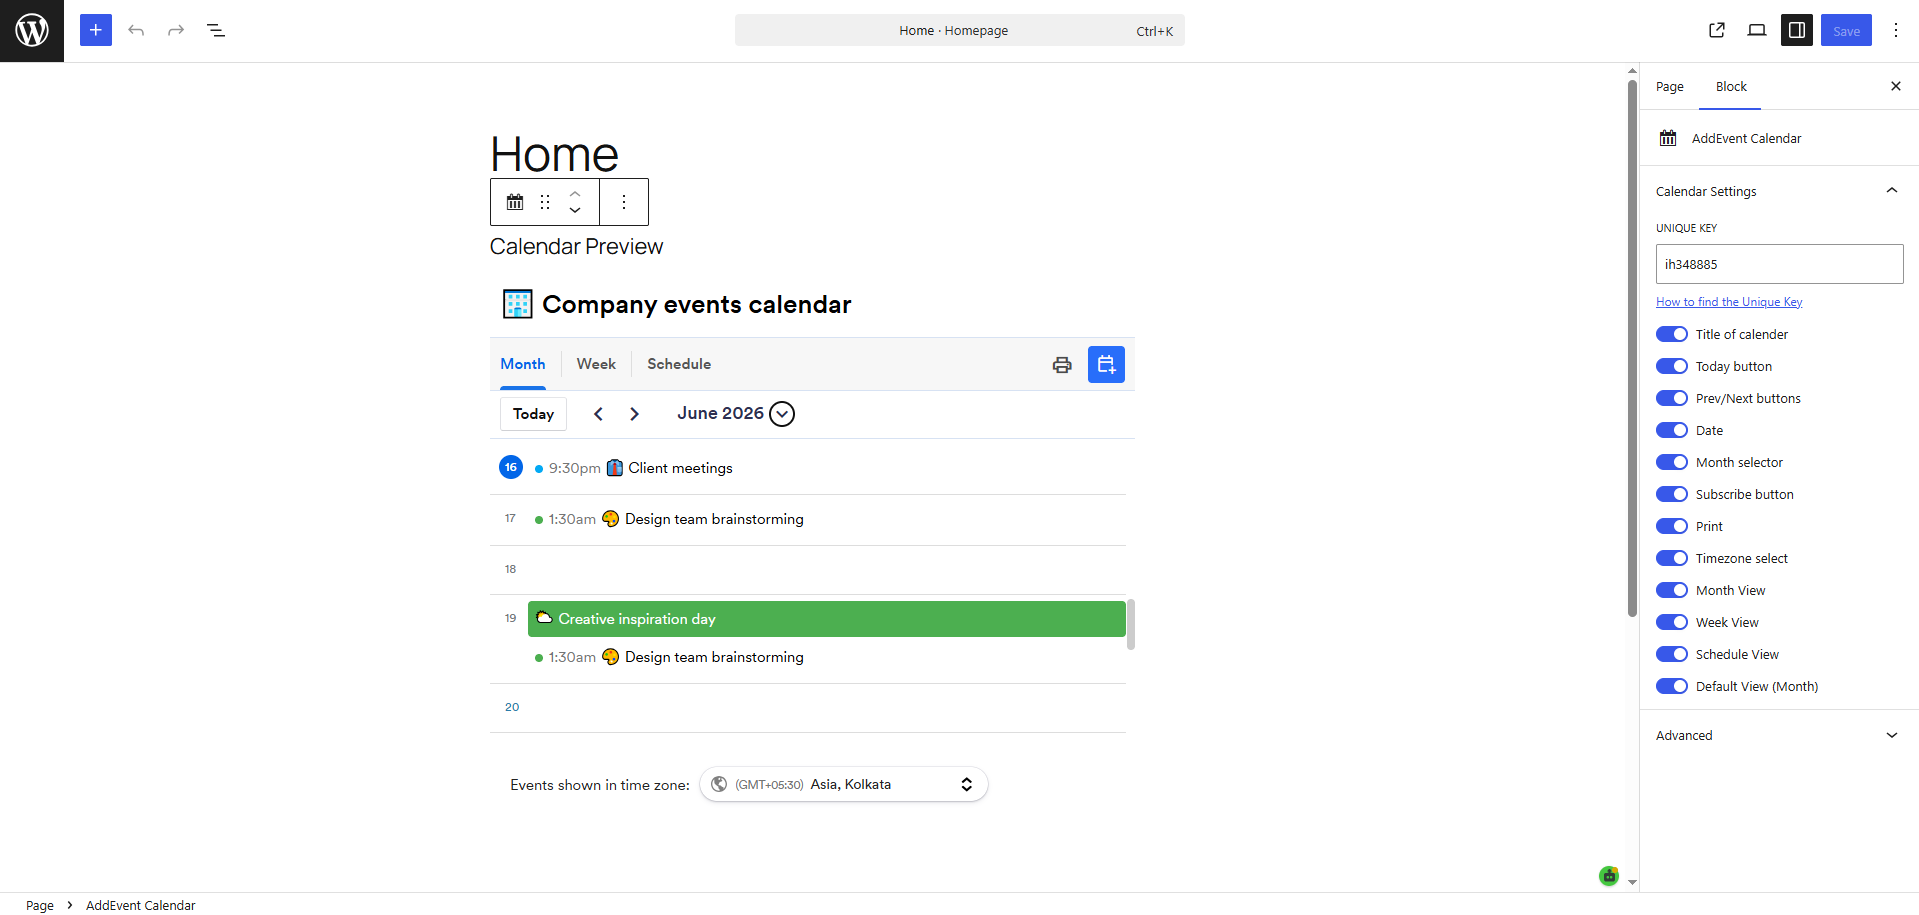Go to next month arrow

point(634,414)
